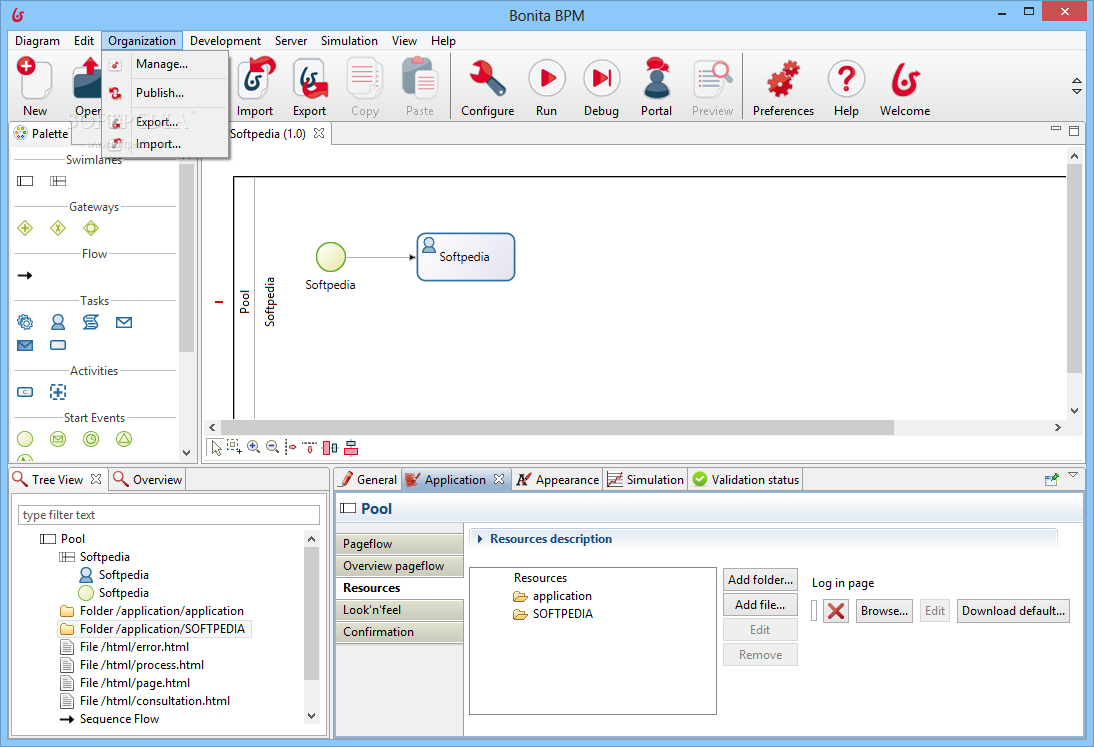
Task: Select the sequence flow arrow tool
Action: tap(25, 276)
